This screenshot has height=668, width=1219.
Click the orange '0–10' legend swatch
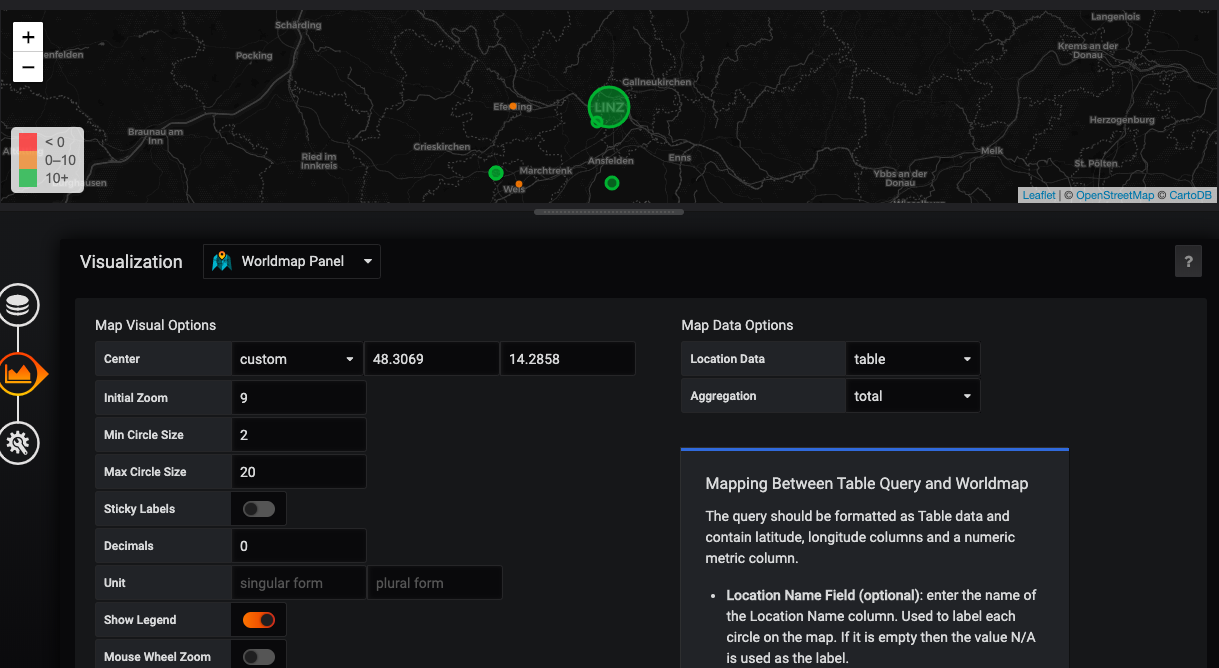pos(28,160)
